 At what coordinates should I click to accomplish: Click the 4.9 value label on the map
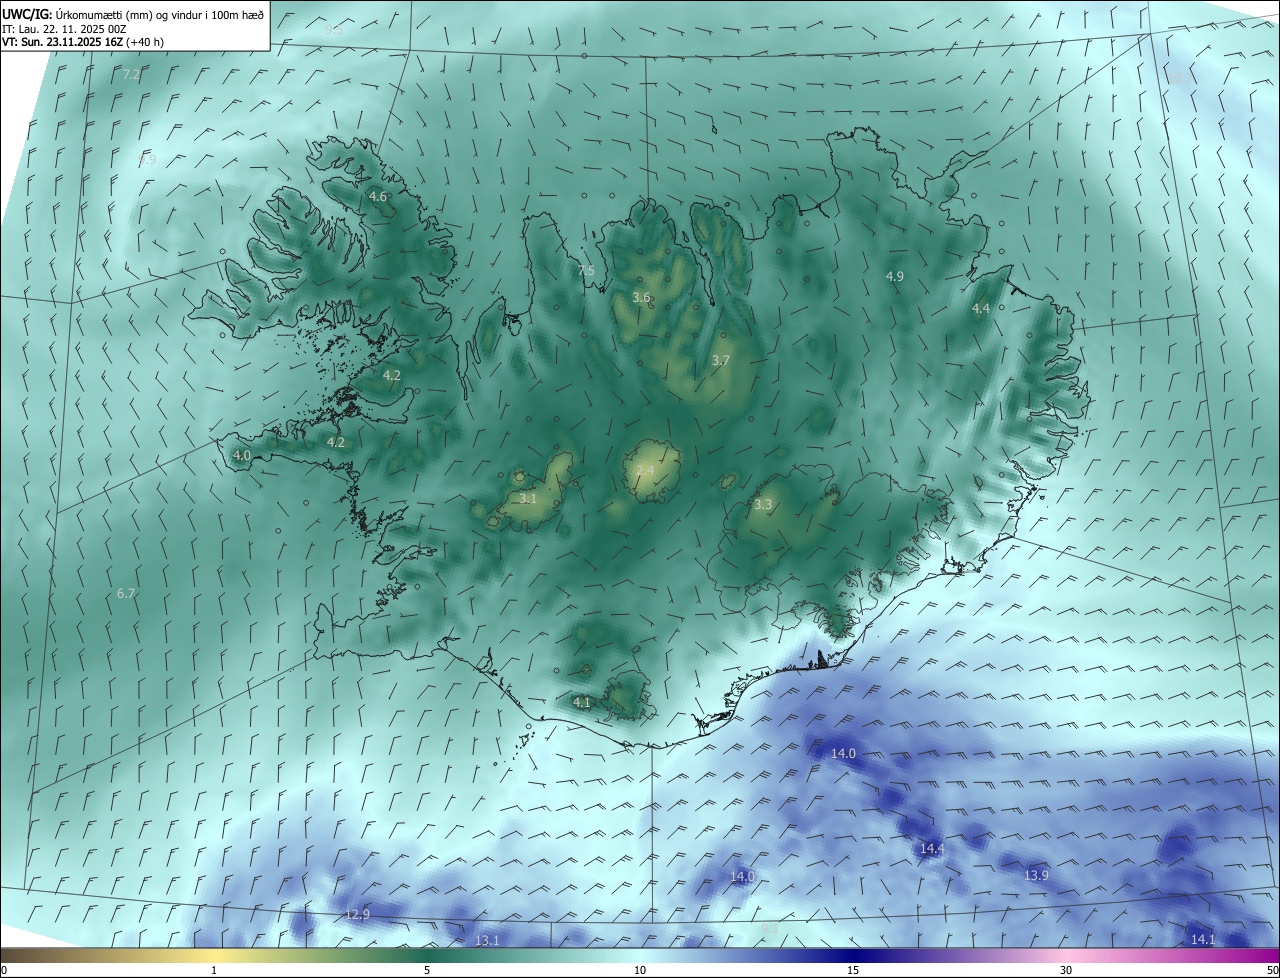895,276
